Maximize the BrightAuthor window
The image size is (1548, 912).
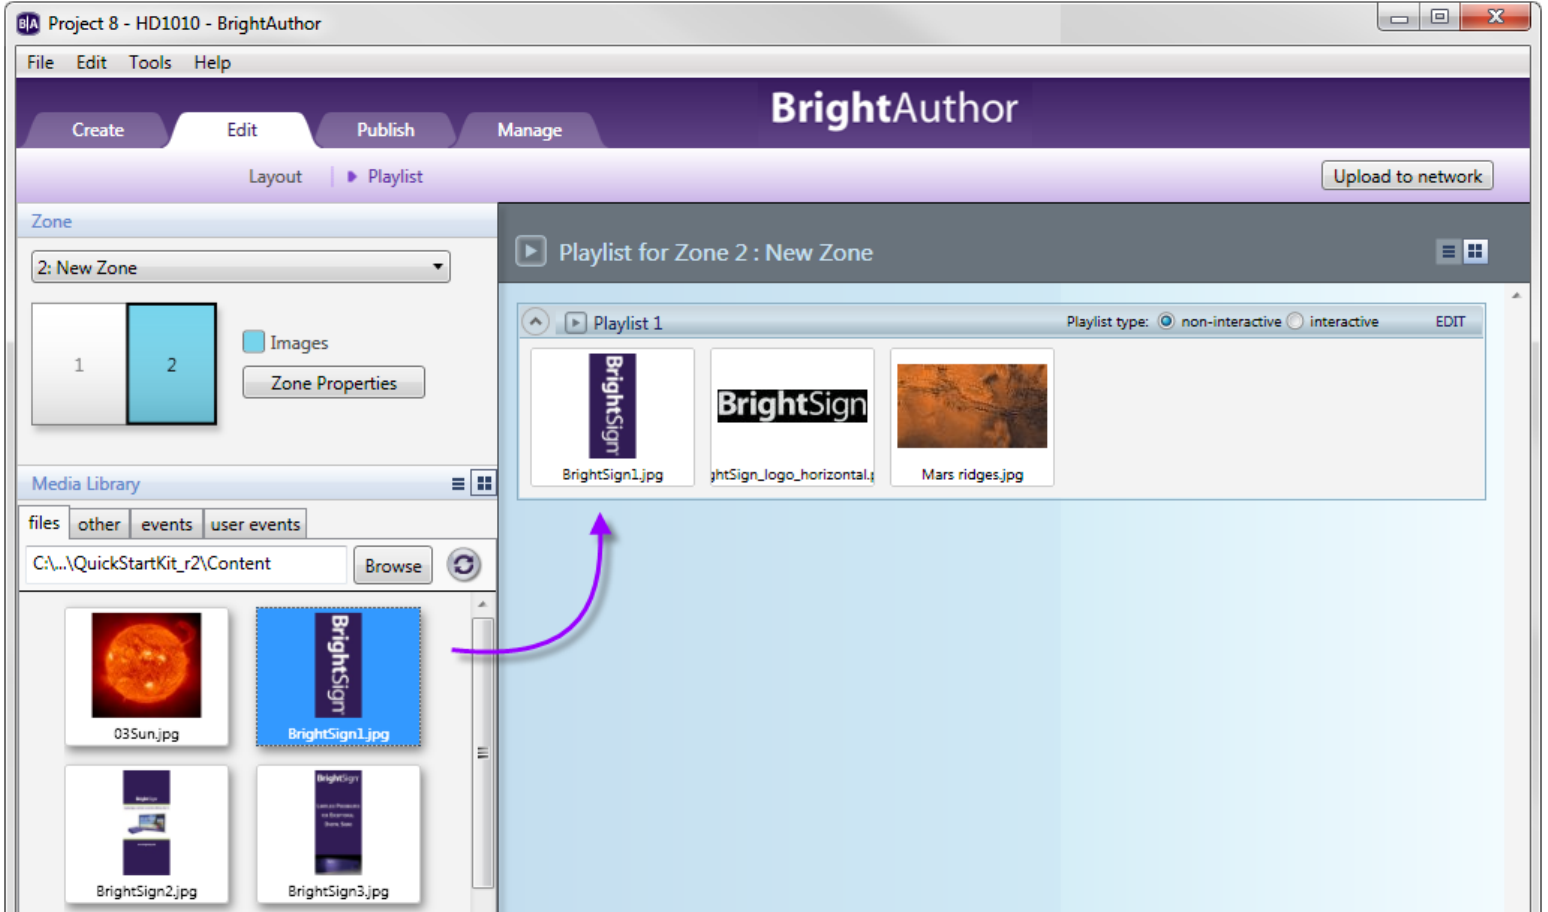1440,17
